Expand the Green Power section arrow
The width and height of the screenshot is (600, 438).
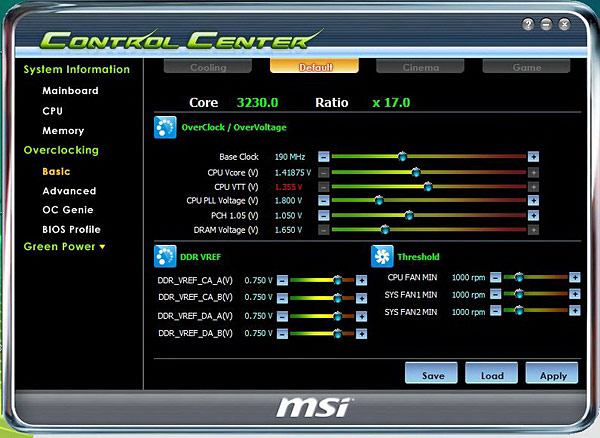[102, 247]
